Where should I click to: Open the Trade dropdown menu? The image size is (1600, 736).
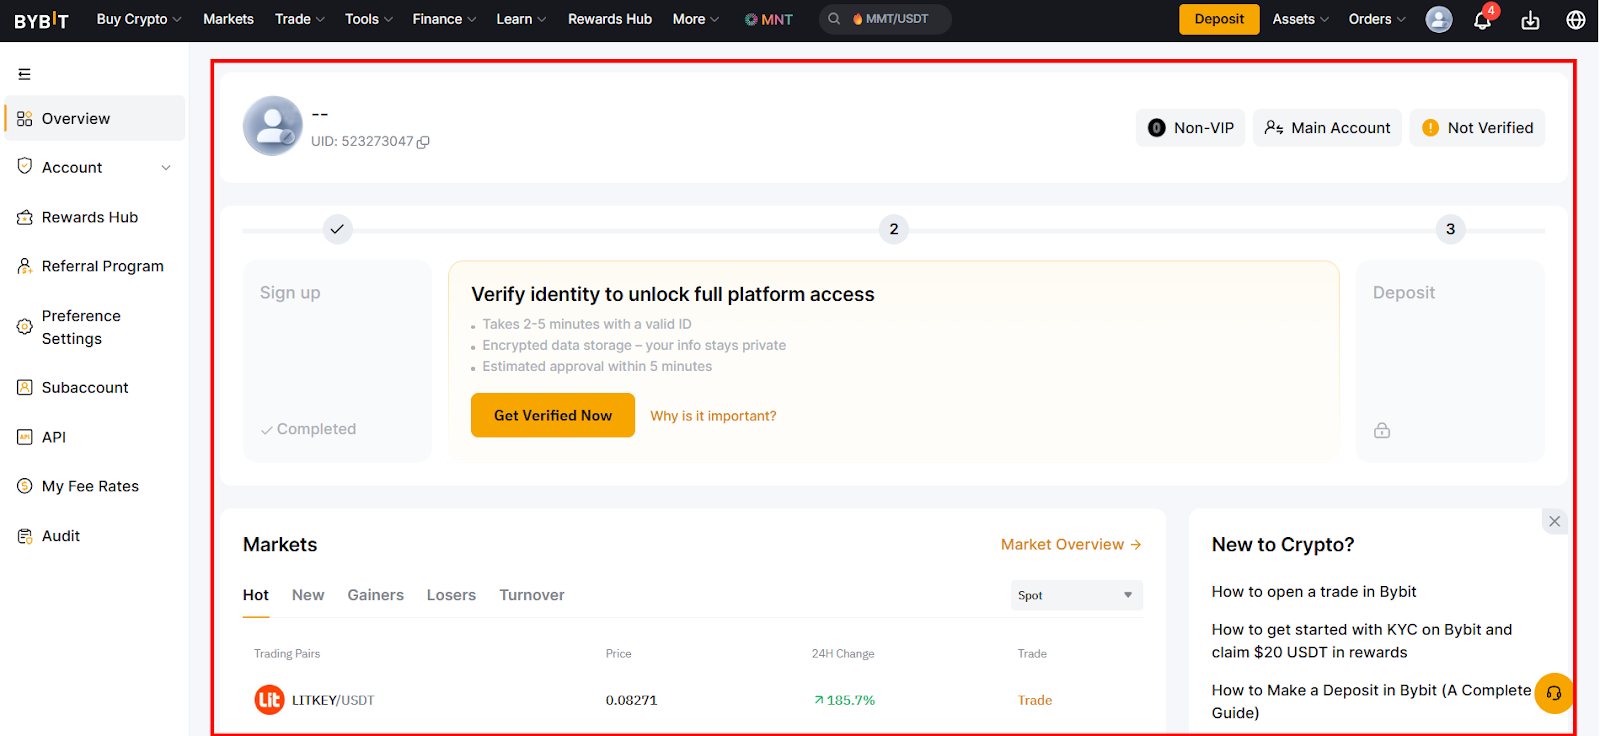click(x=300, y=19)
